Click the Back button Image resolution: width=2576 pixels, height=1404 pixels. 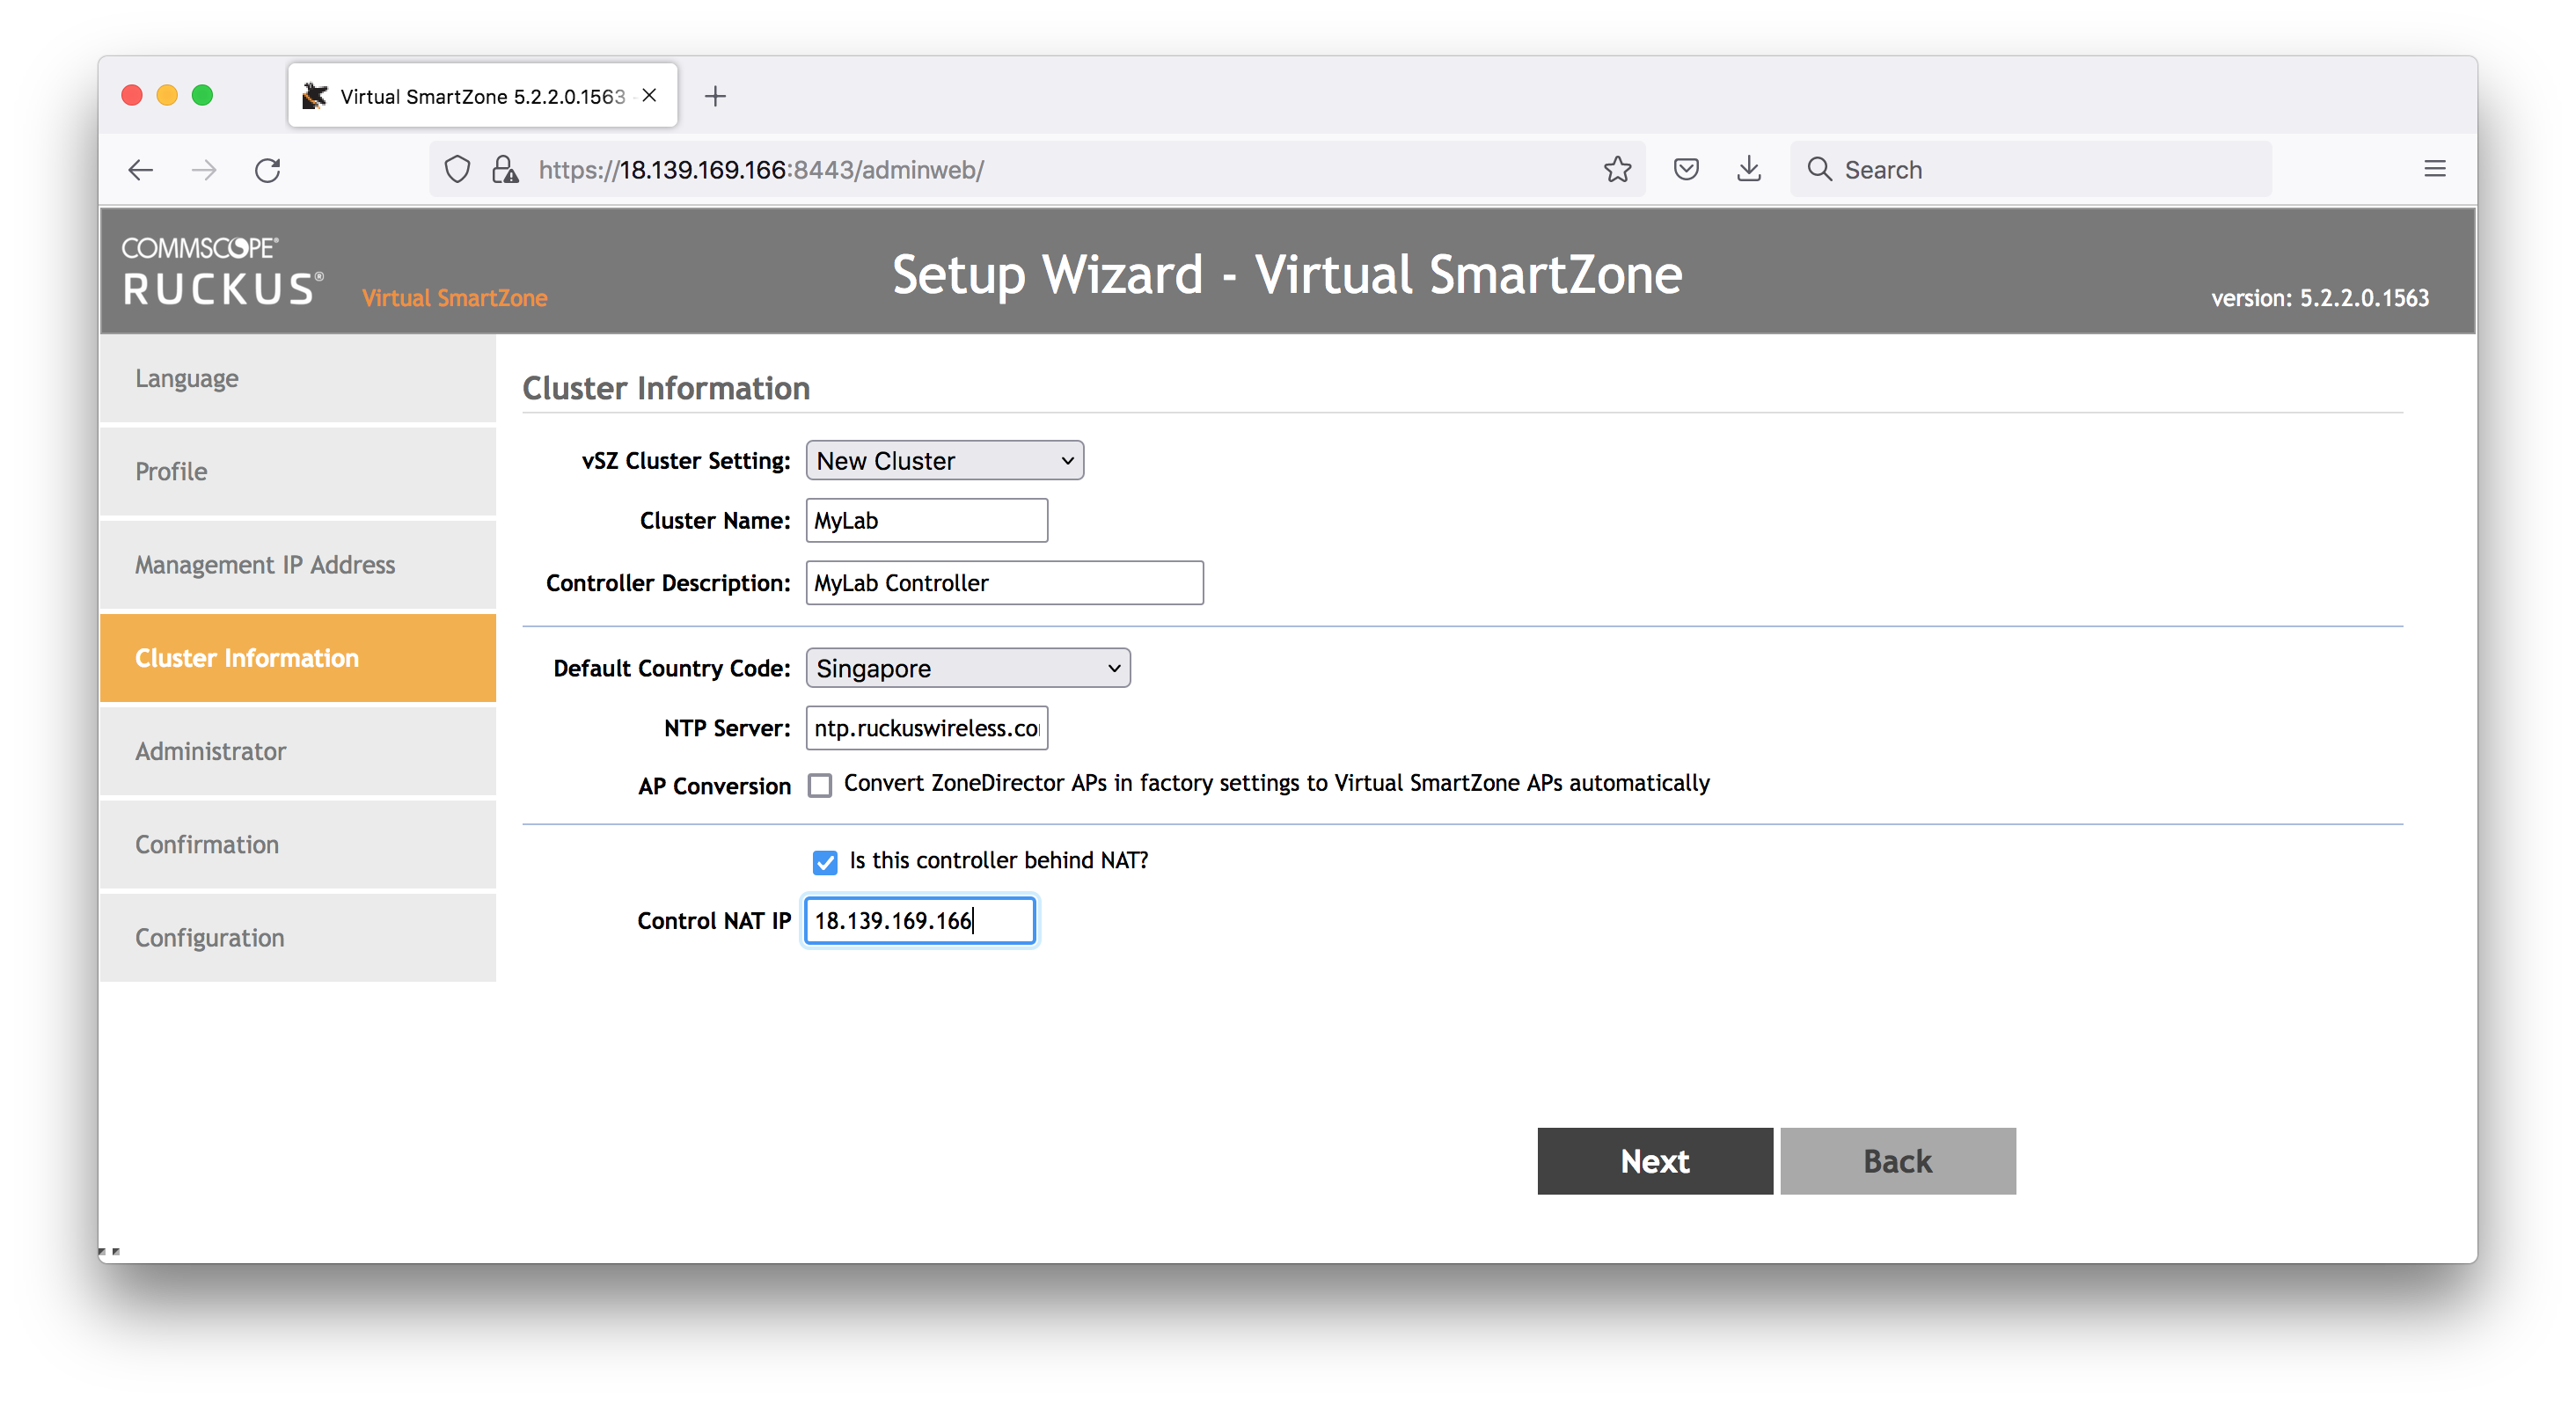[1898, 1161]
